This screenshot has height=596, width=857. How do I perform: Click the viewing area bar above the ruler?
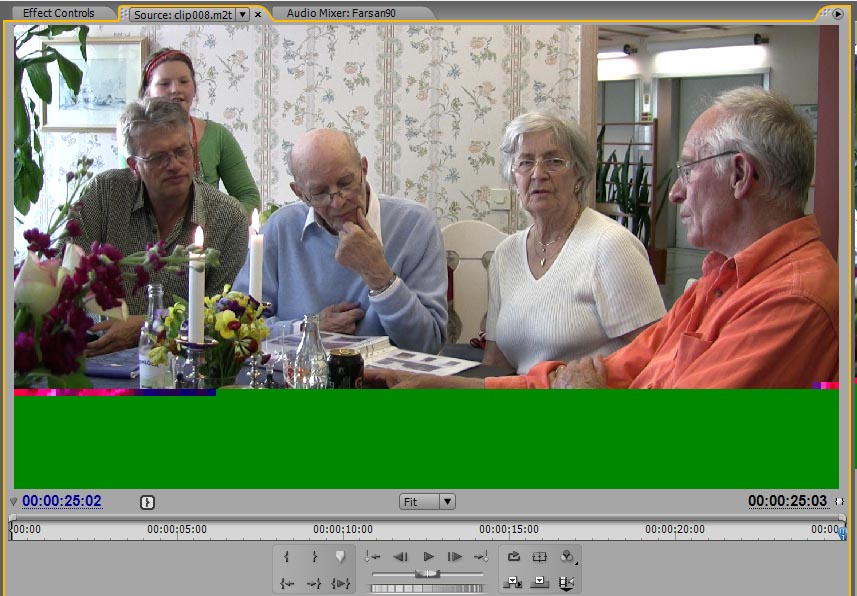427,517
